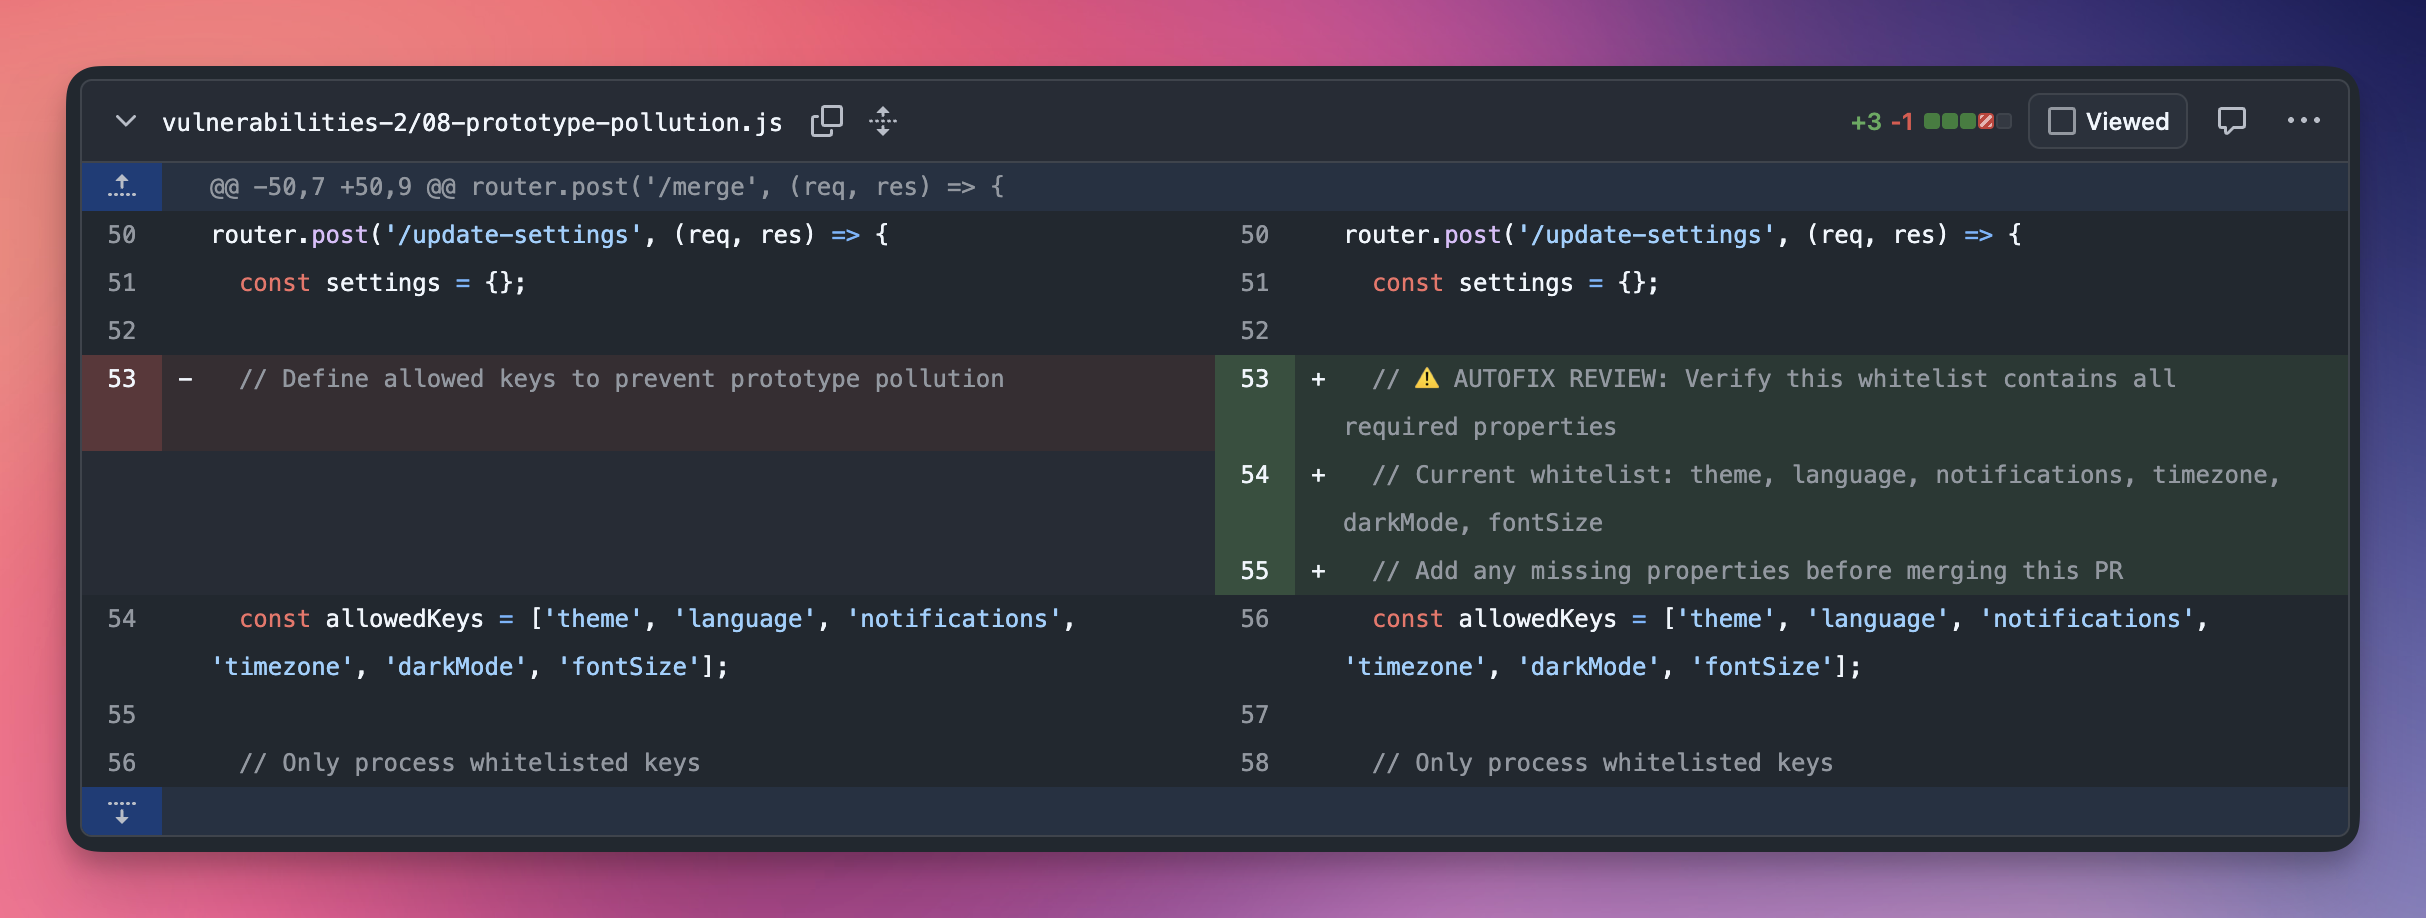This screenshot has height=918, width=2426.
Task: Open the filename vulnerabilities-2/08-prototype-pollution.js
Action: (x=472, y=121)
